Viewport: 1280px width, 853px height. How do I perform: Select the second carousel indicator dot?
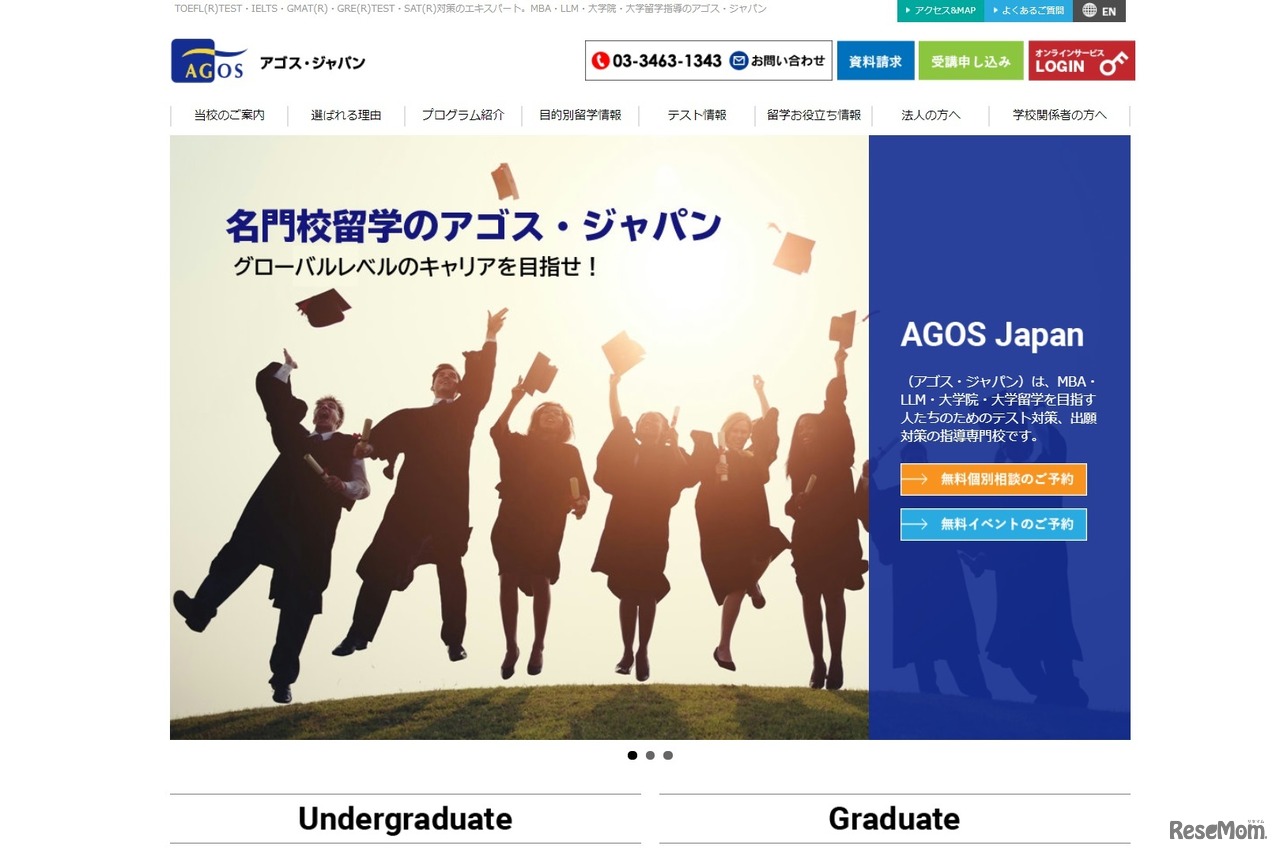pos(650,755)
